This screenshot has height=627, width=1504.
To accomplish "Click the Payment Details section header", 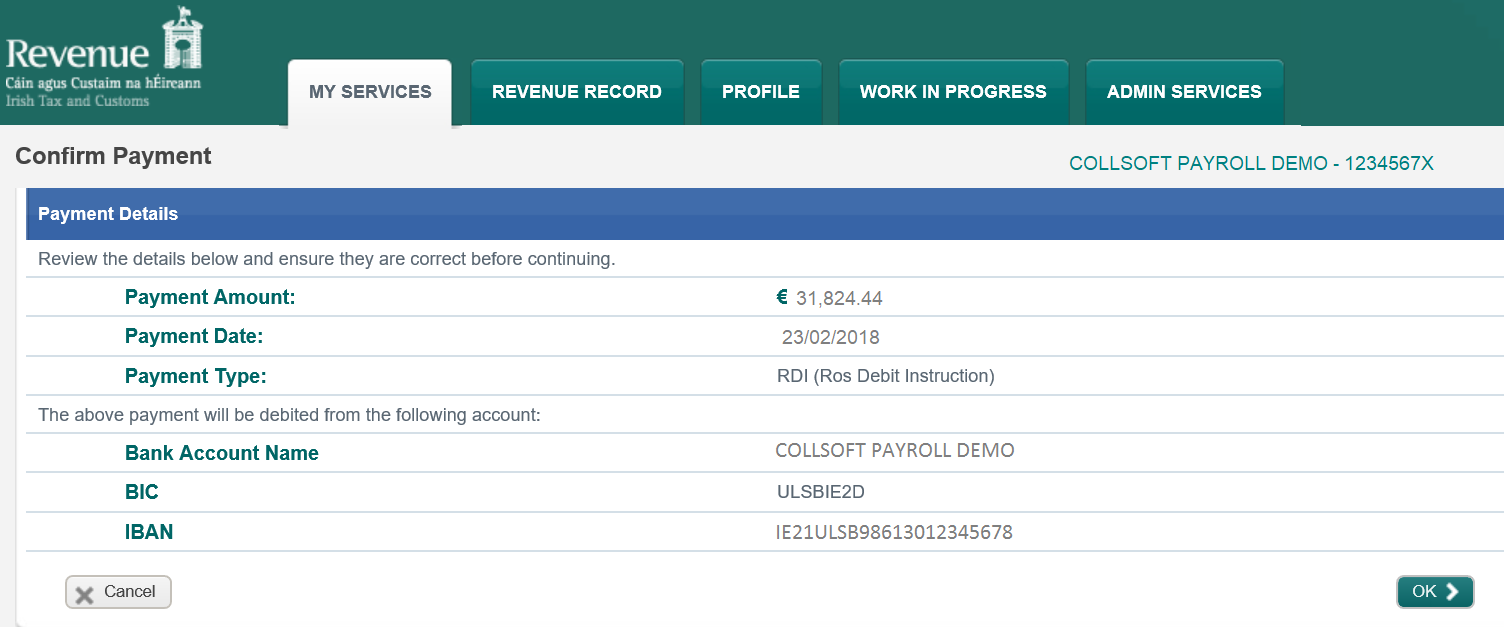I will [x=108, y=214].
